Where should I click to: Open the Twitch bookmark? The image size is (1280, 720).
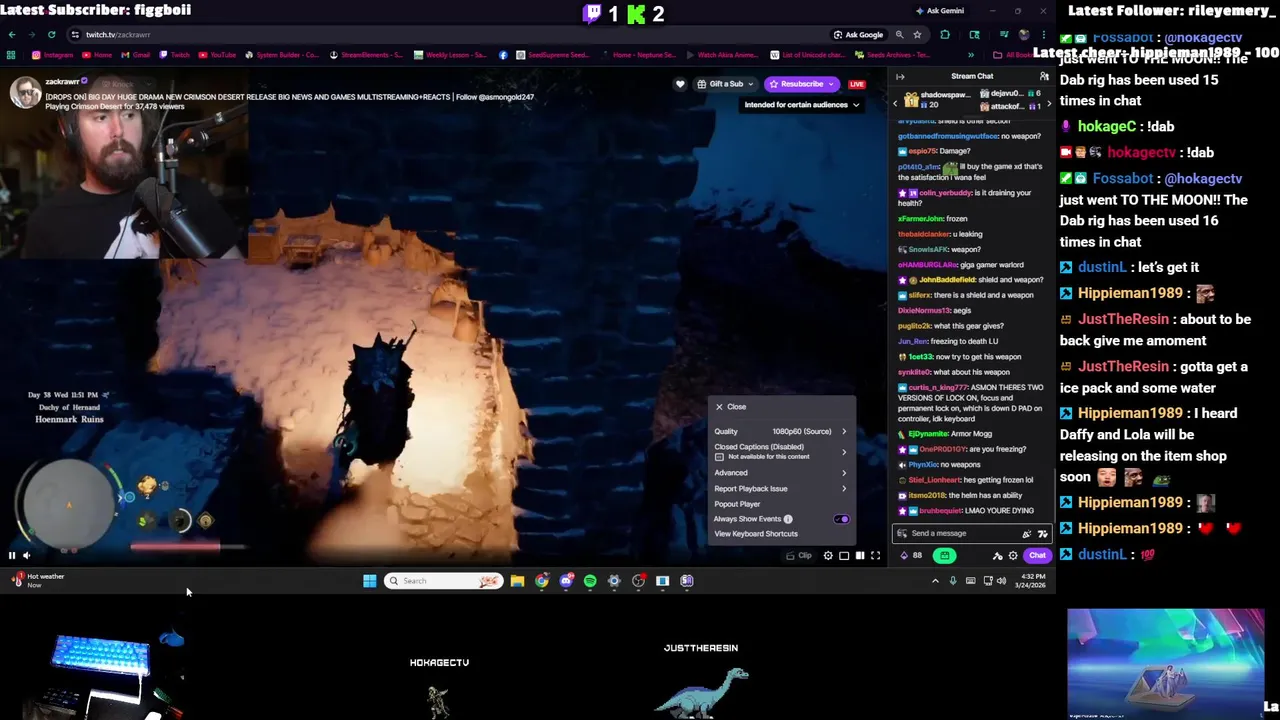click(x=175, y=55)
